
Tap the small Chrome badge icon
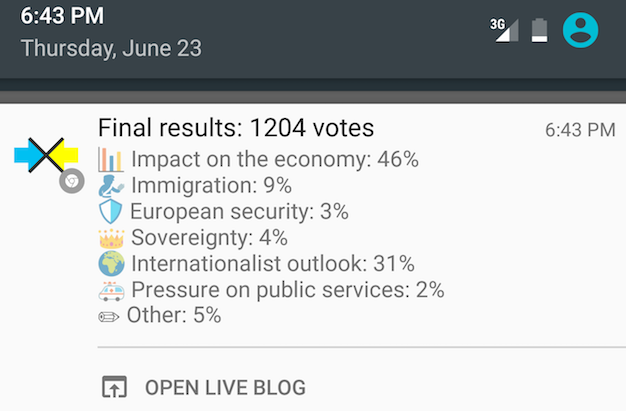click(70, 181)
